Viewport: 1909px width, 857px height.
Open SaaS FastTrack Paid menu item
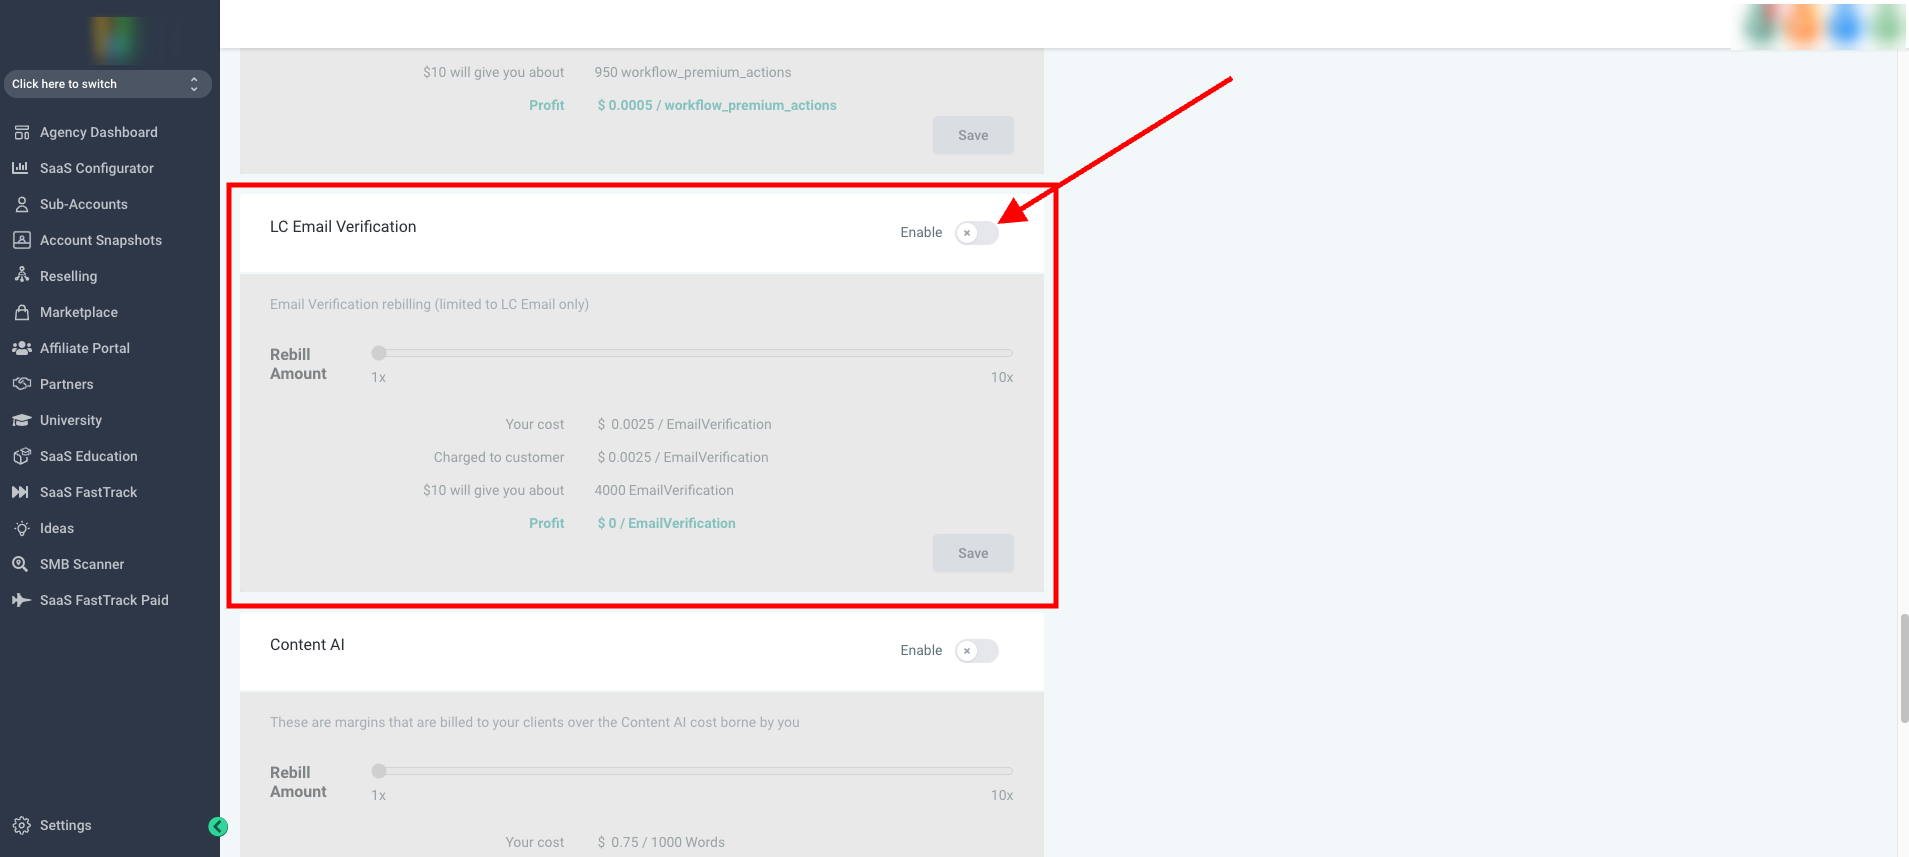pyautogui.click(x=104, y=600)
